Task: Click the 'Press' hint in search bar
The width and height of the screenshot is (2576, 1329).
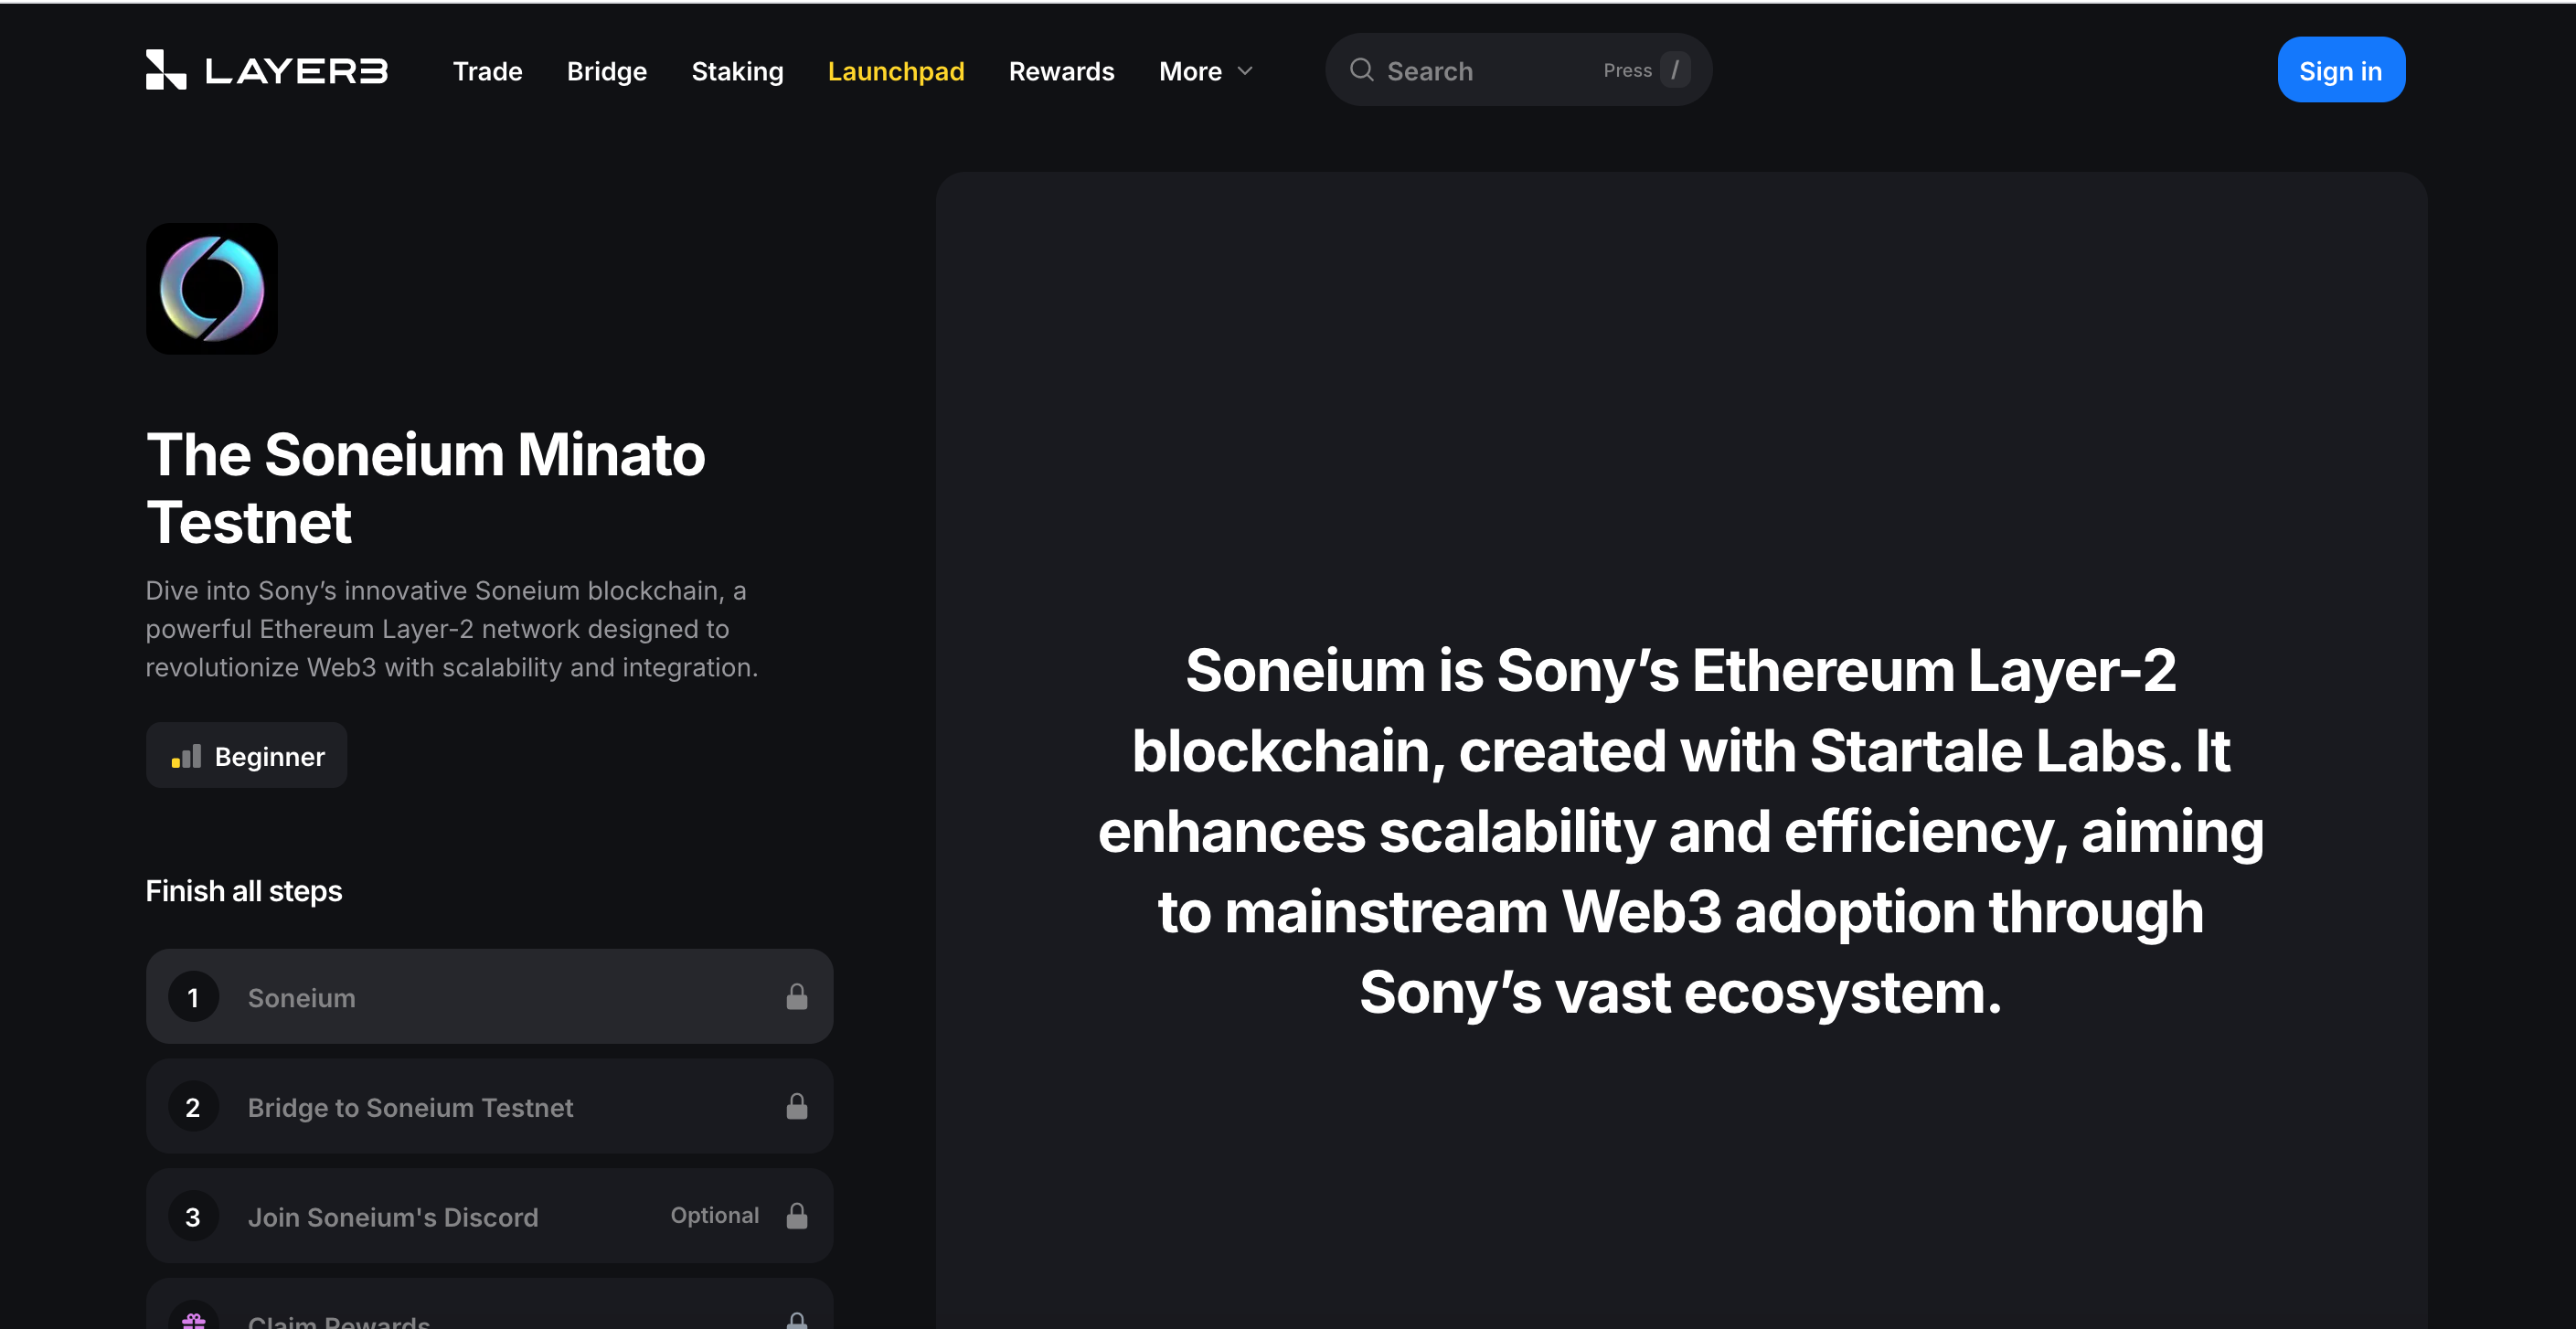Action: (1627, 70)
